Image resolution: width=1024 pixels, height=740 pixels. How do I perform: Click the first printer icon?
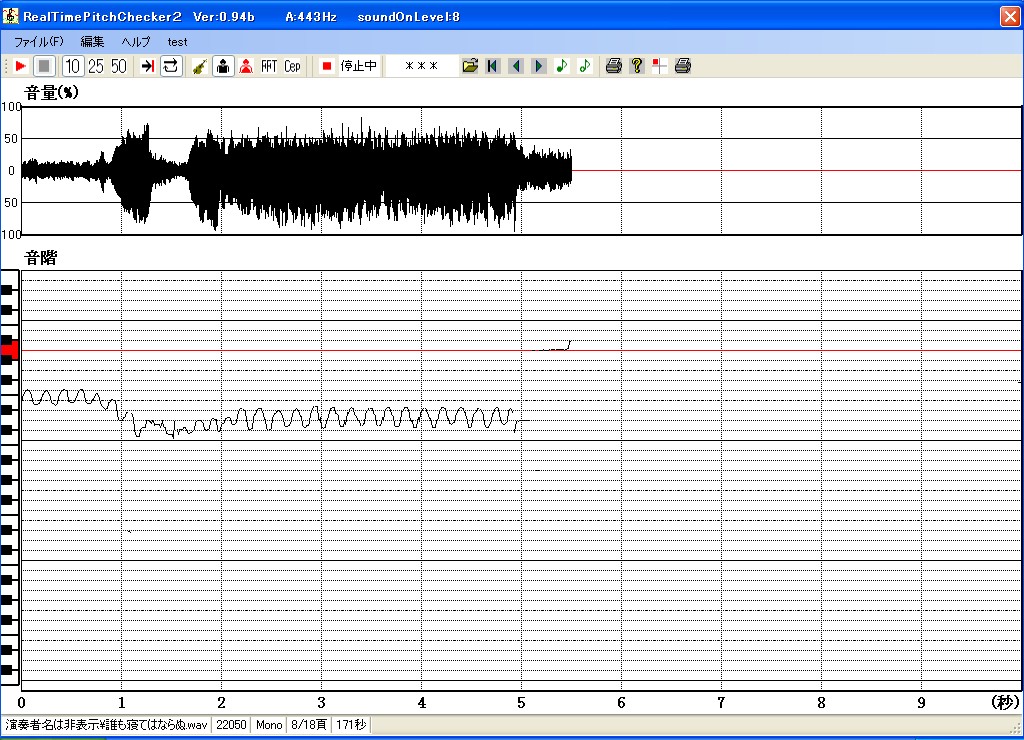pyautogui.click(x=614, y=66)
